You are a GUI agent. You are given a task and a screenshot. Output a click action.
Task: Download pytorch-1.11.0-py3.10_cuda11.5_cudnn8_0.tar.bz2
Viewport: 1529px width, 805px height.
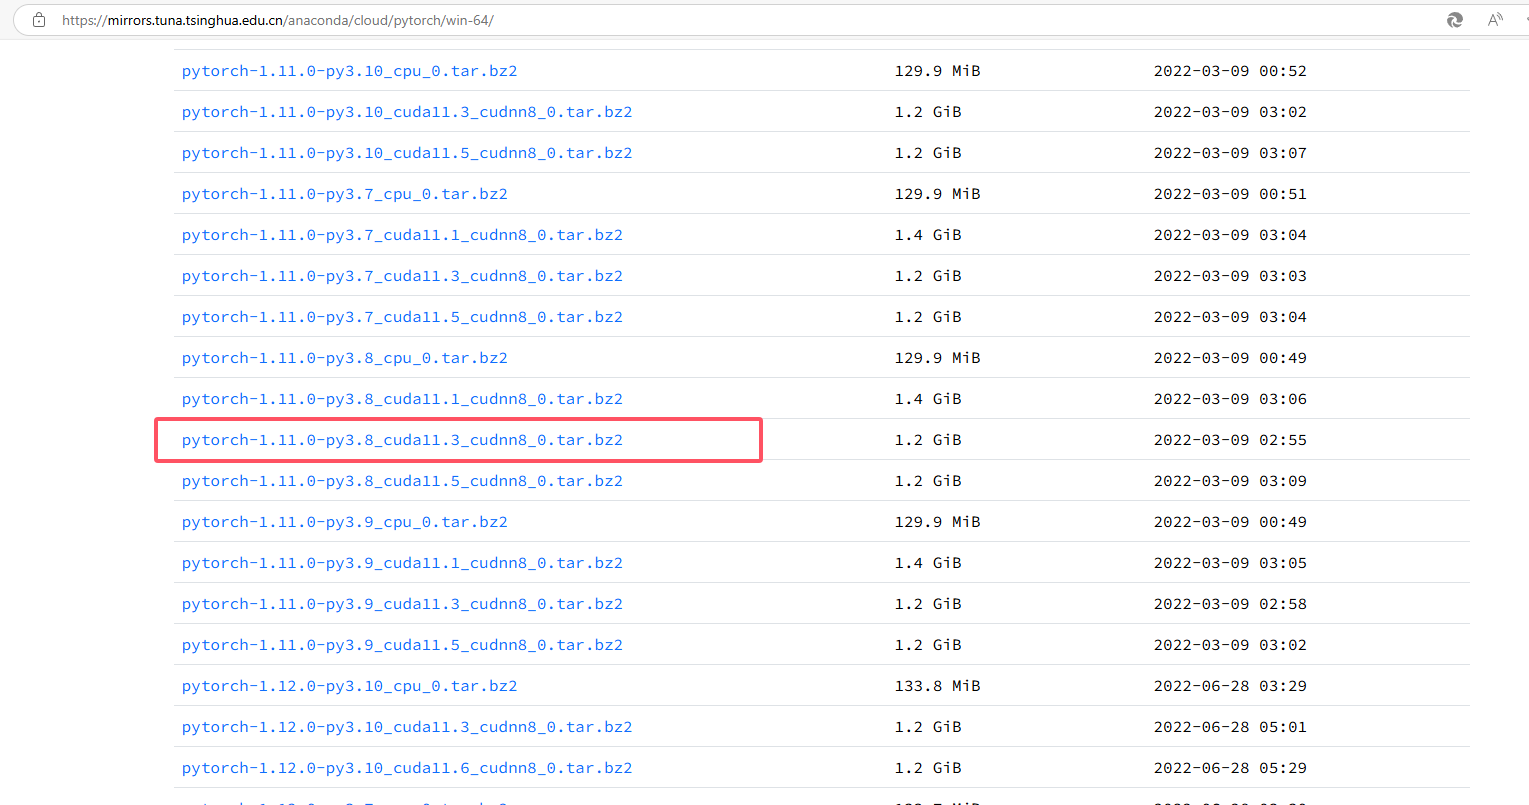407,153
